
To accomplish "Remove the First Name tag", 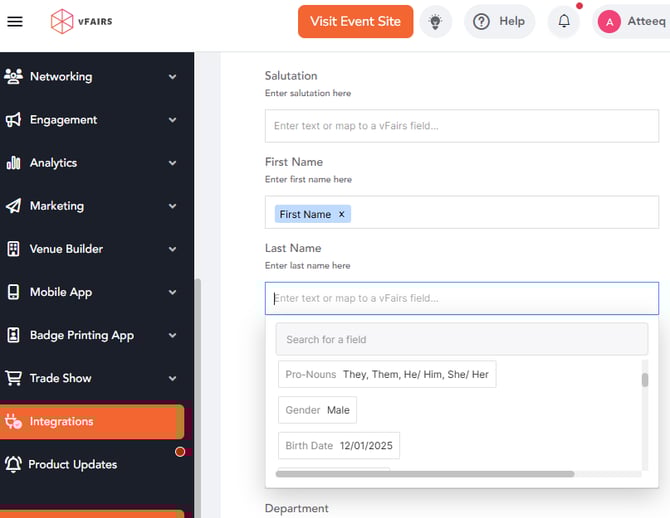I will 341,214.
